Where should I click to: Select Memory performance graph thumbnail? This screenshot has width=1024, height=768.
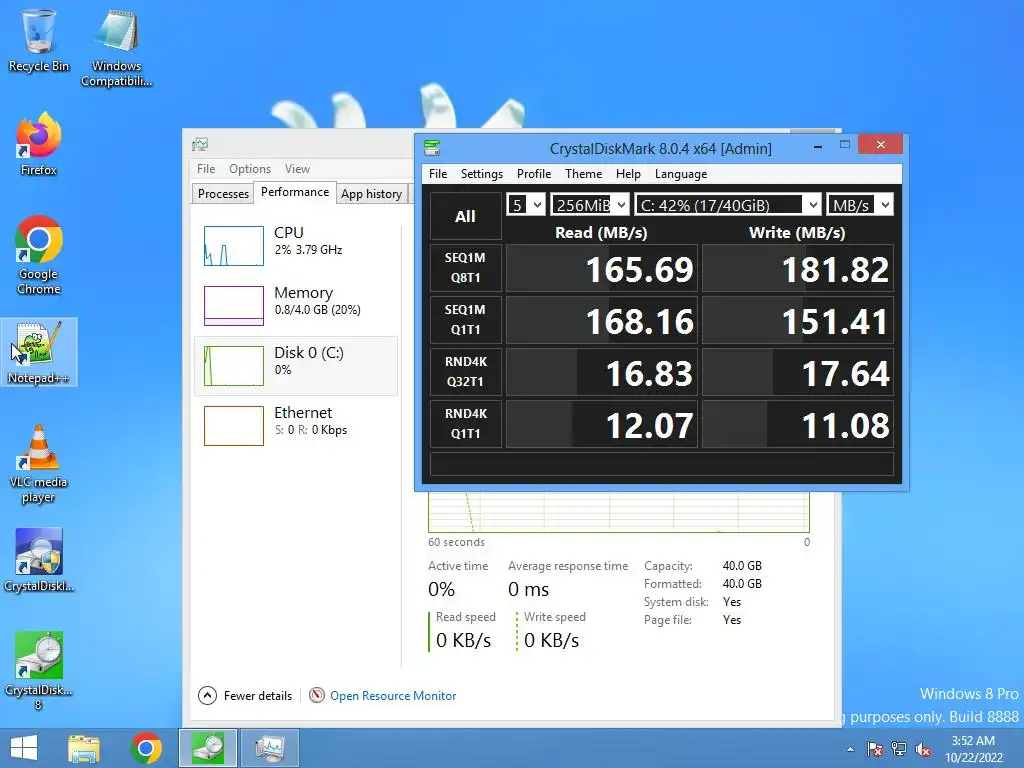234,306
